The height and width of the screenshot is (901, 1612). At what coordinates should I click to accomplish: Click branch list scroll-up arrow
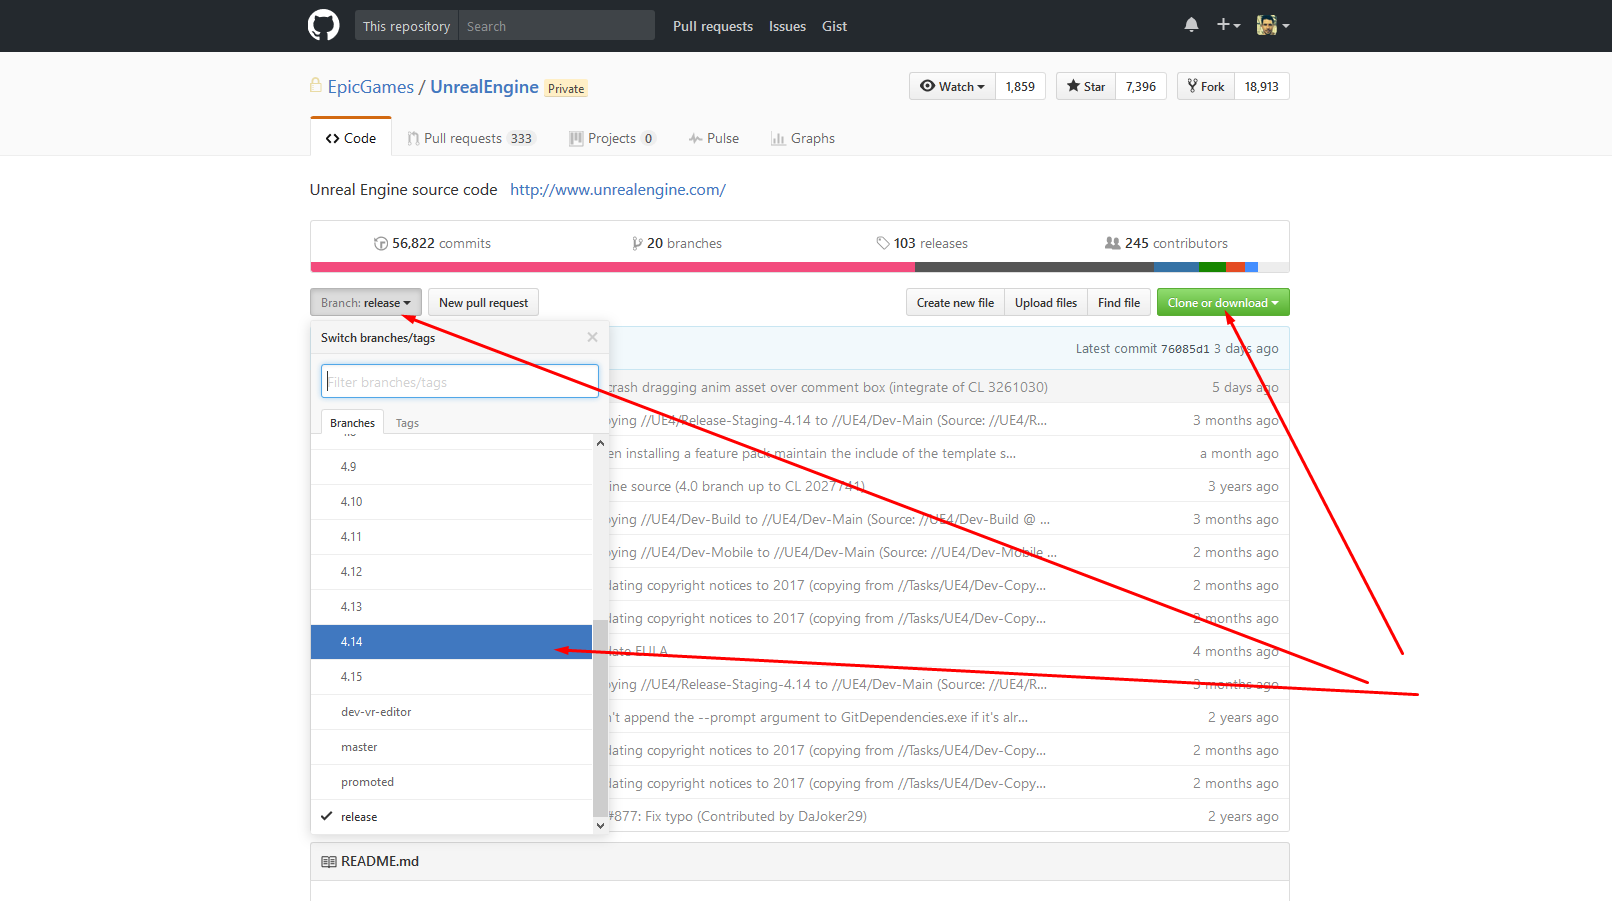click(600, 443)
